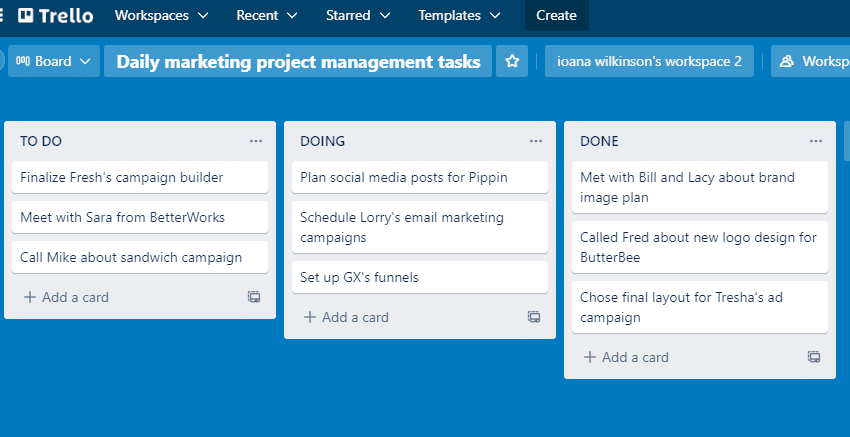Create card from template in DOING
This screenshot has width=850, height=437.
(x=534, y=317)
